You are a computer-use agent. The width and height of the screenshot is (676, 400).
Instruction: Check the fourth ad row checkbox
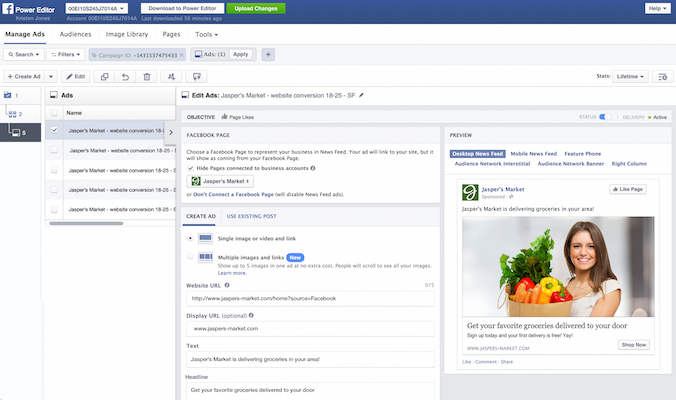[54, 190]
